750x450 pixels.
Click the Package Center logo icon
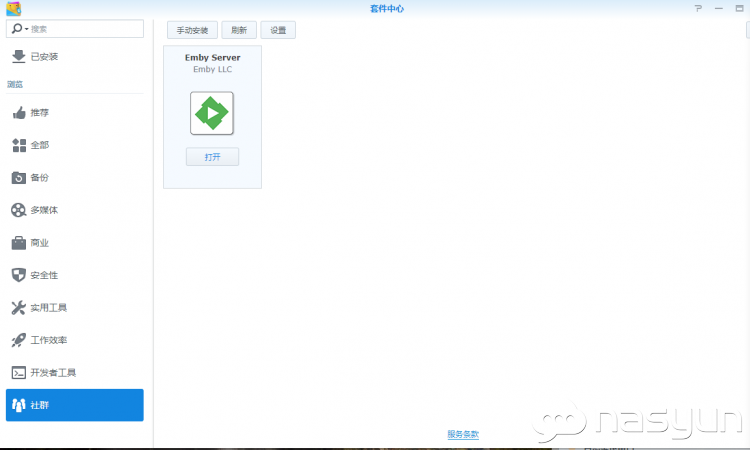[13, 9]
